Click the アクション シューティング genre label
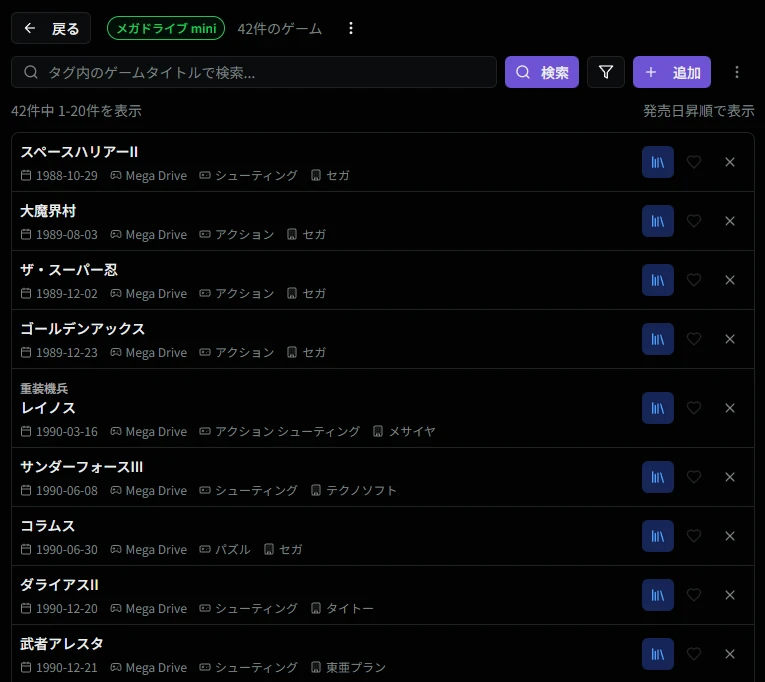Screen dimensions: 765x682 click(287, 431)
